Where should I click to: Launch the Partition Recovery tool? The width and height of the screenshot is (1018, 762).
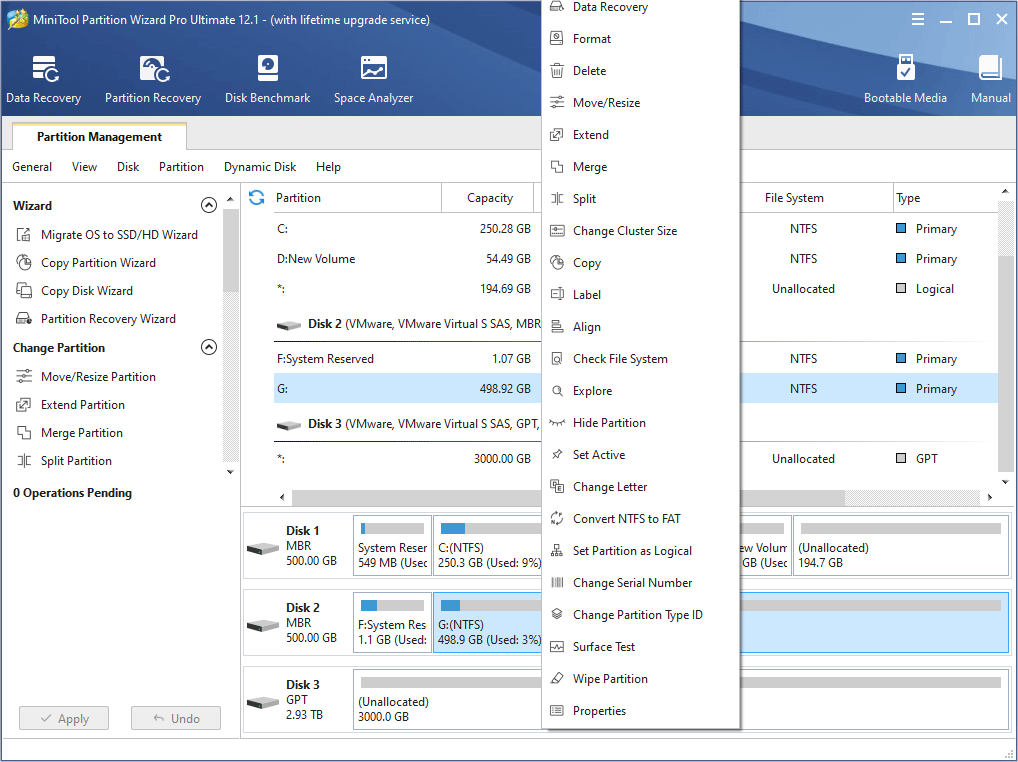[x=153, y=79]
